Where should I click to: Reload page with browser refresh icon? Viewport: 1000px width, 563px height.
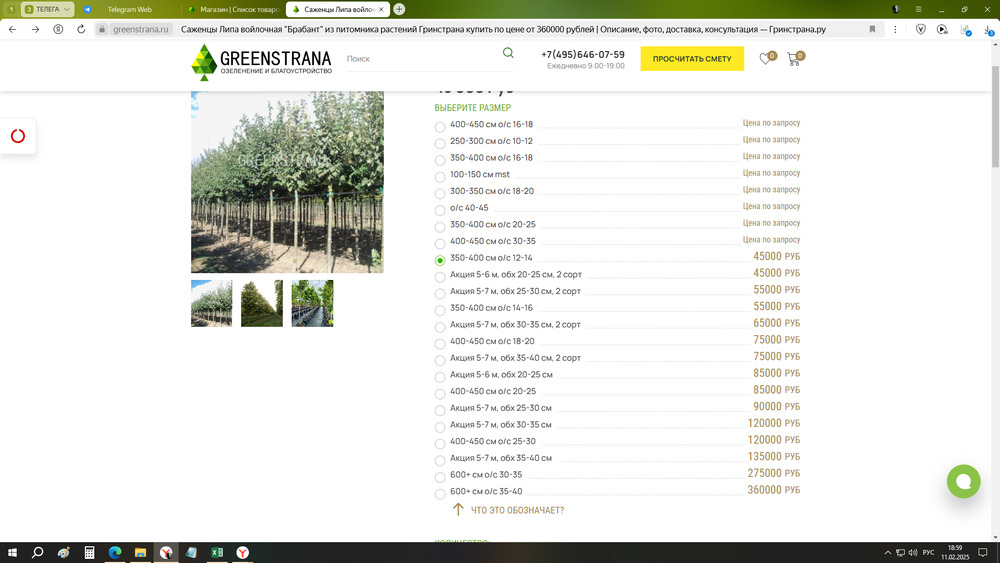tap(58, 30)
